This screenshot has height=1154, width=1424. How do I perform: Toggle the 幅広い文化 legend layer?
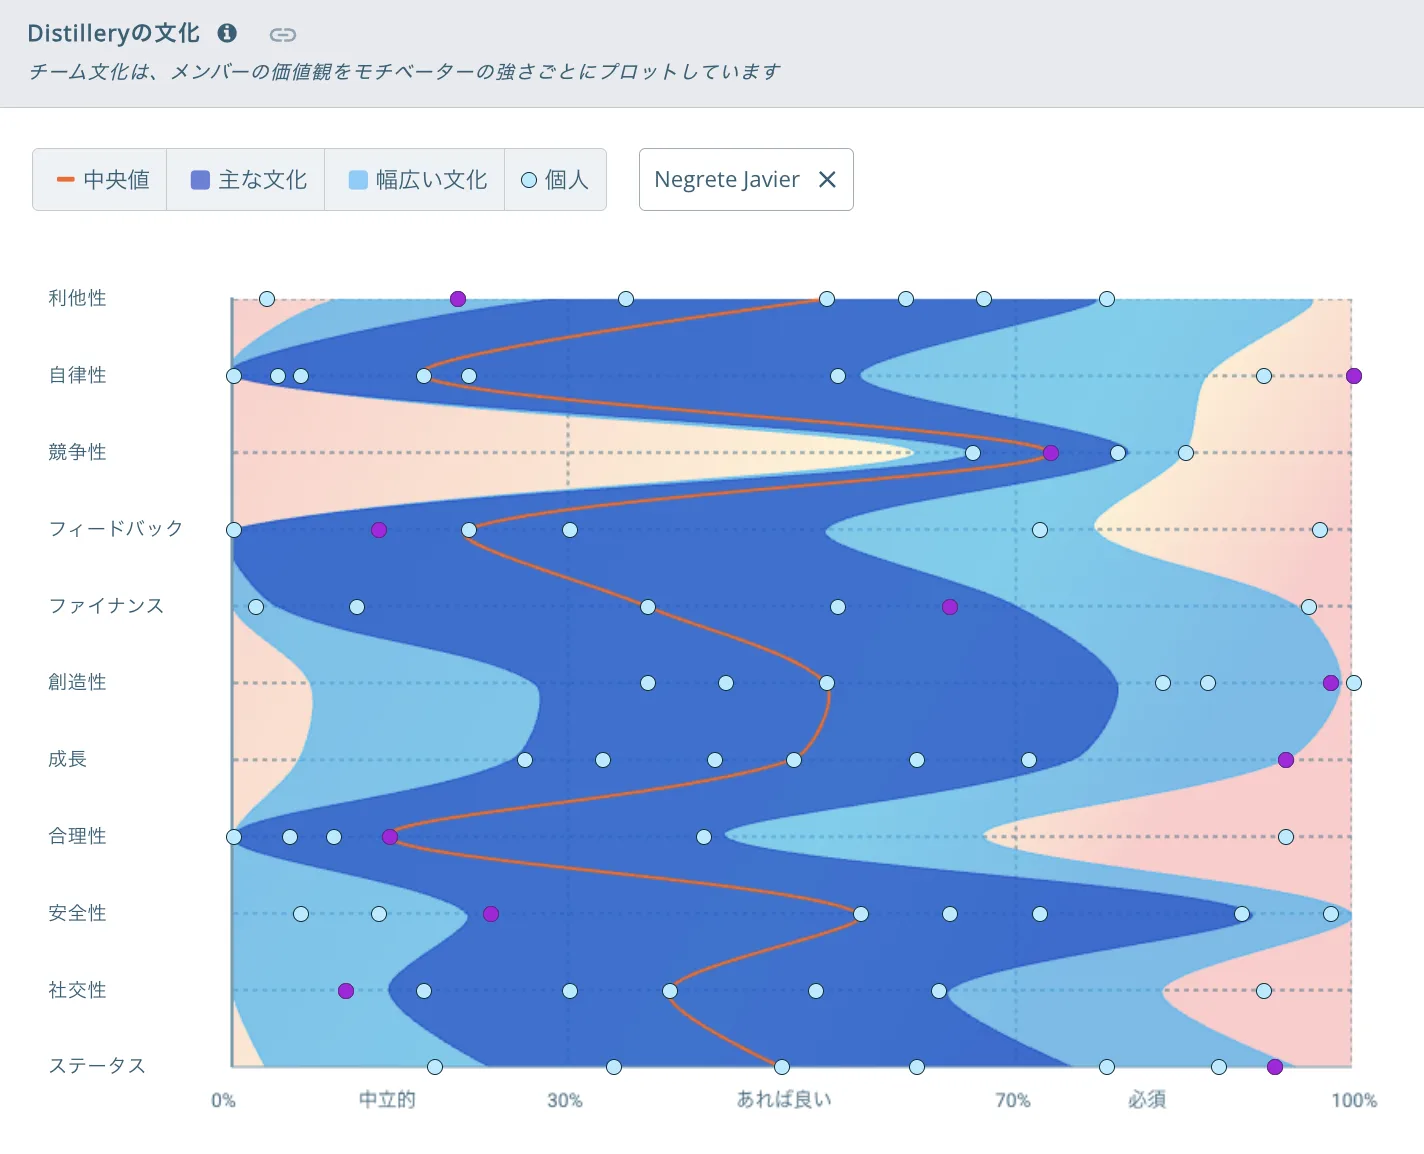[x=415, y=179]
